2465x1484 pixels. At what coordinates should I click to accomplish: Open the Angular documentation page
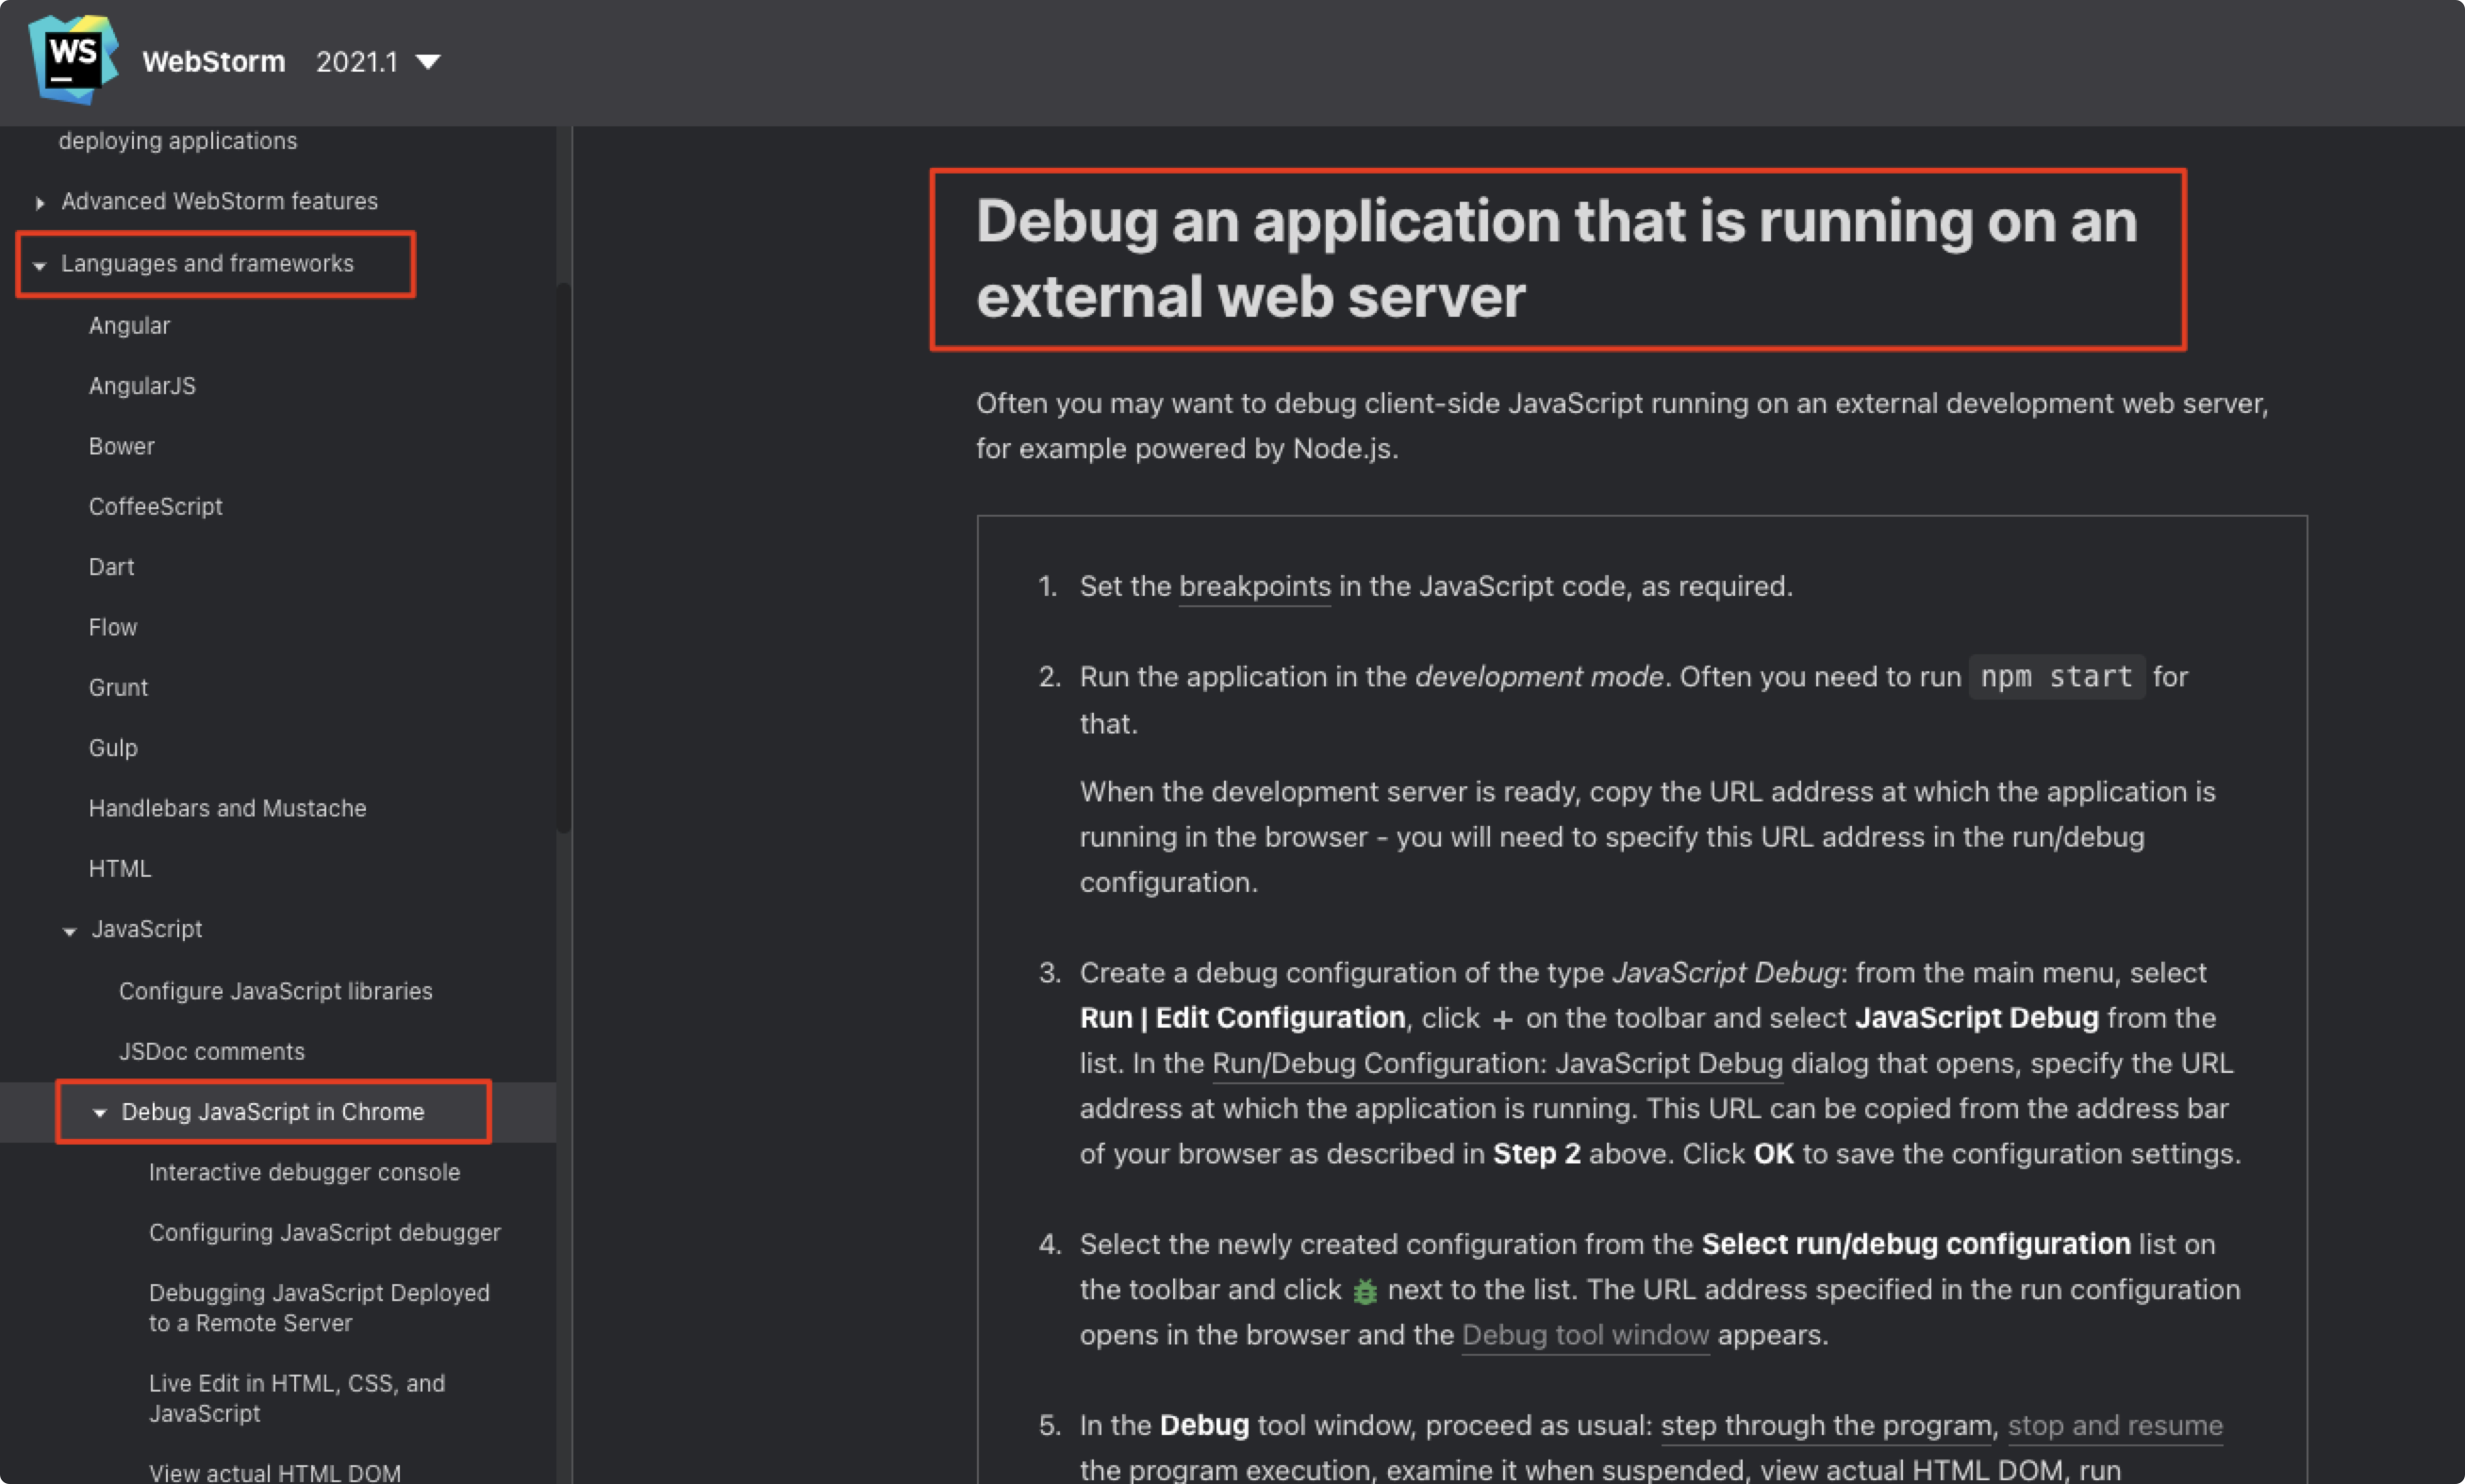click(x=129, y=326)
